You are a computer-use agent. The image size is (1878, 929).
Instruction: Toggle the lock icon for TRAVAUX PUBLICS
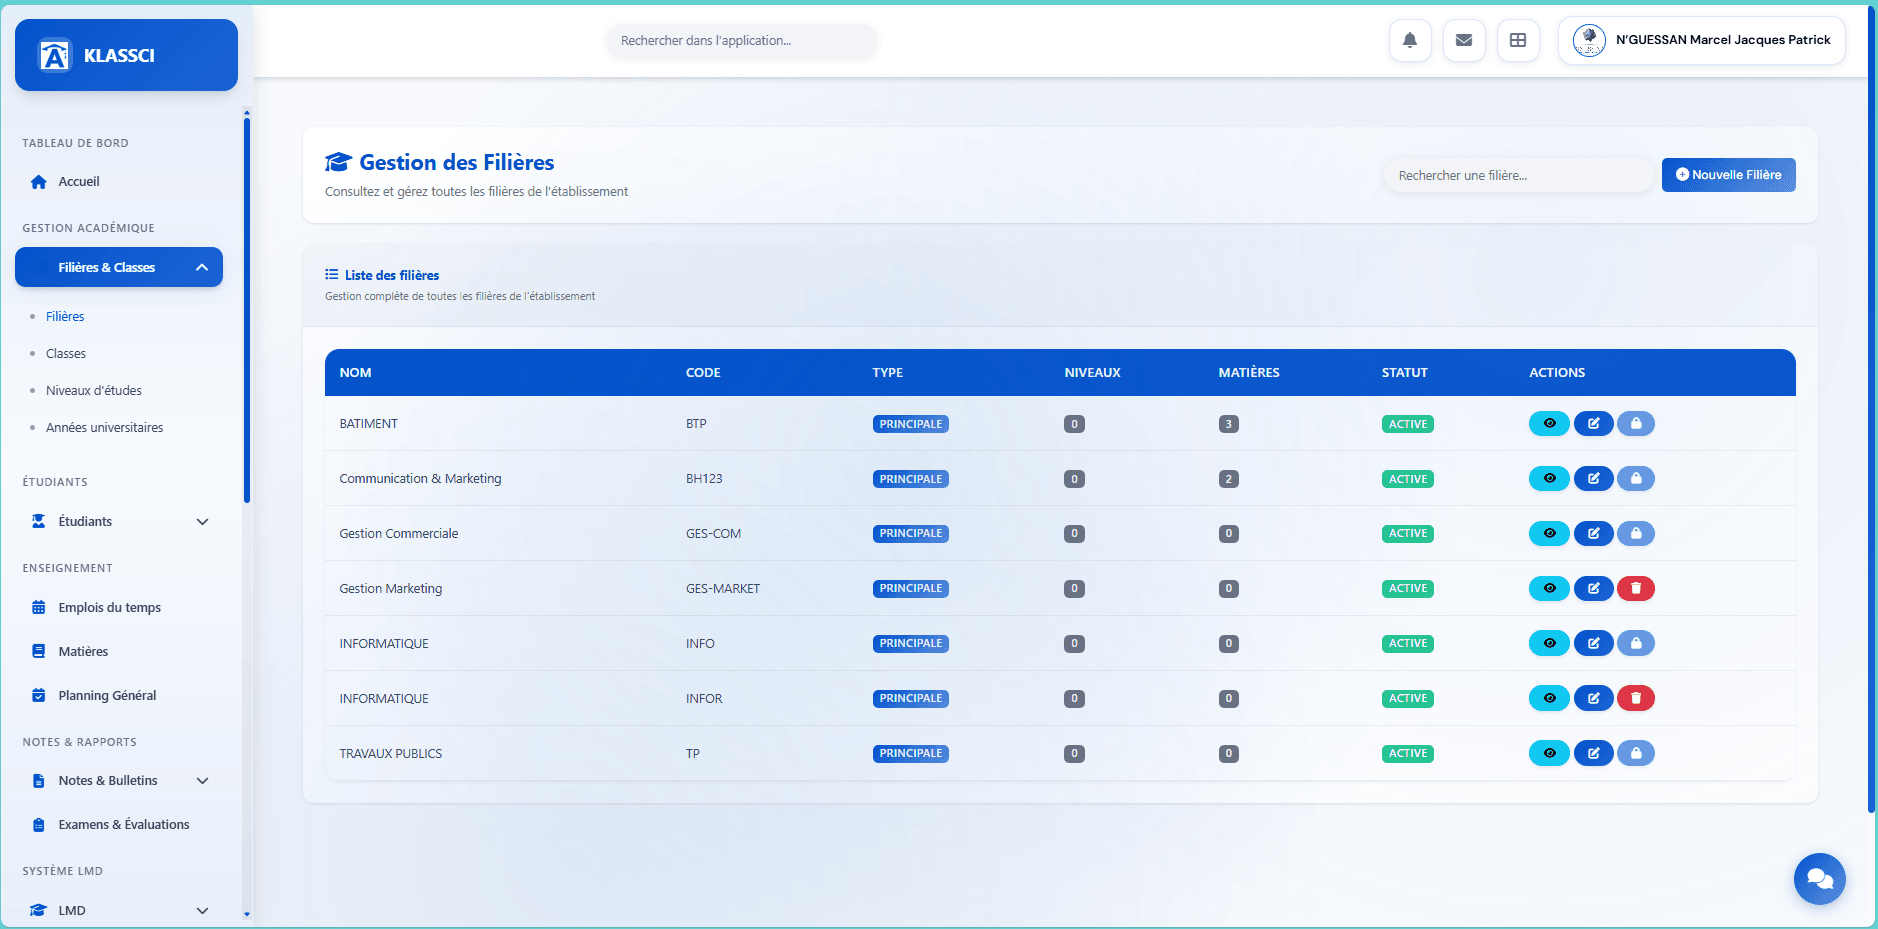(x=1636, y=753)
